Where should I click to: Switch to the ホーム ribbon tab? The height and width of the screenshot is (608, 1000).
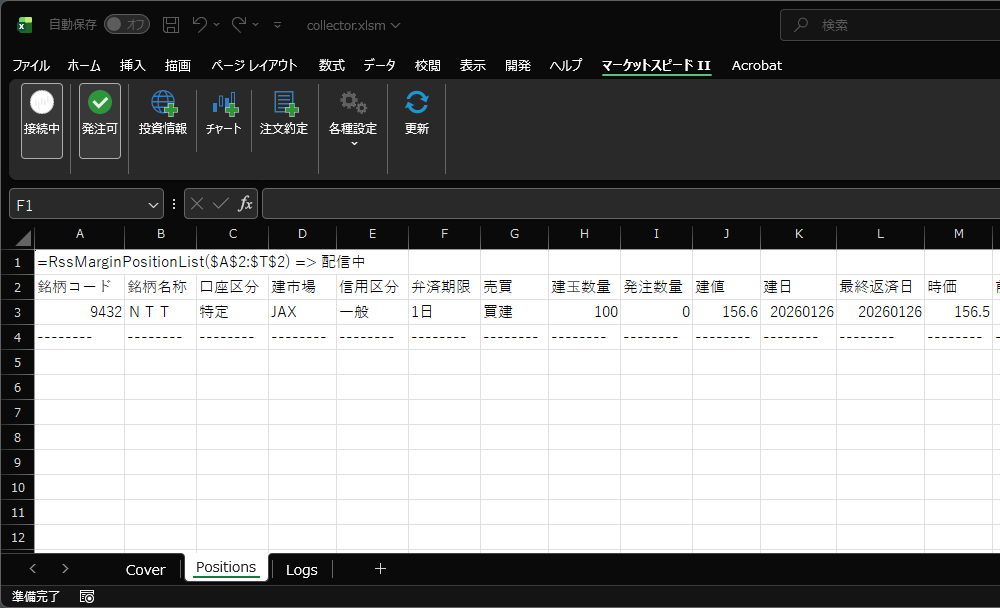84,65
